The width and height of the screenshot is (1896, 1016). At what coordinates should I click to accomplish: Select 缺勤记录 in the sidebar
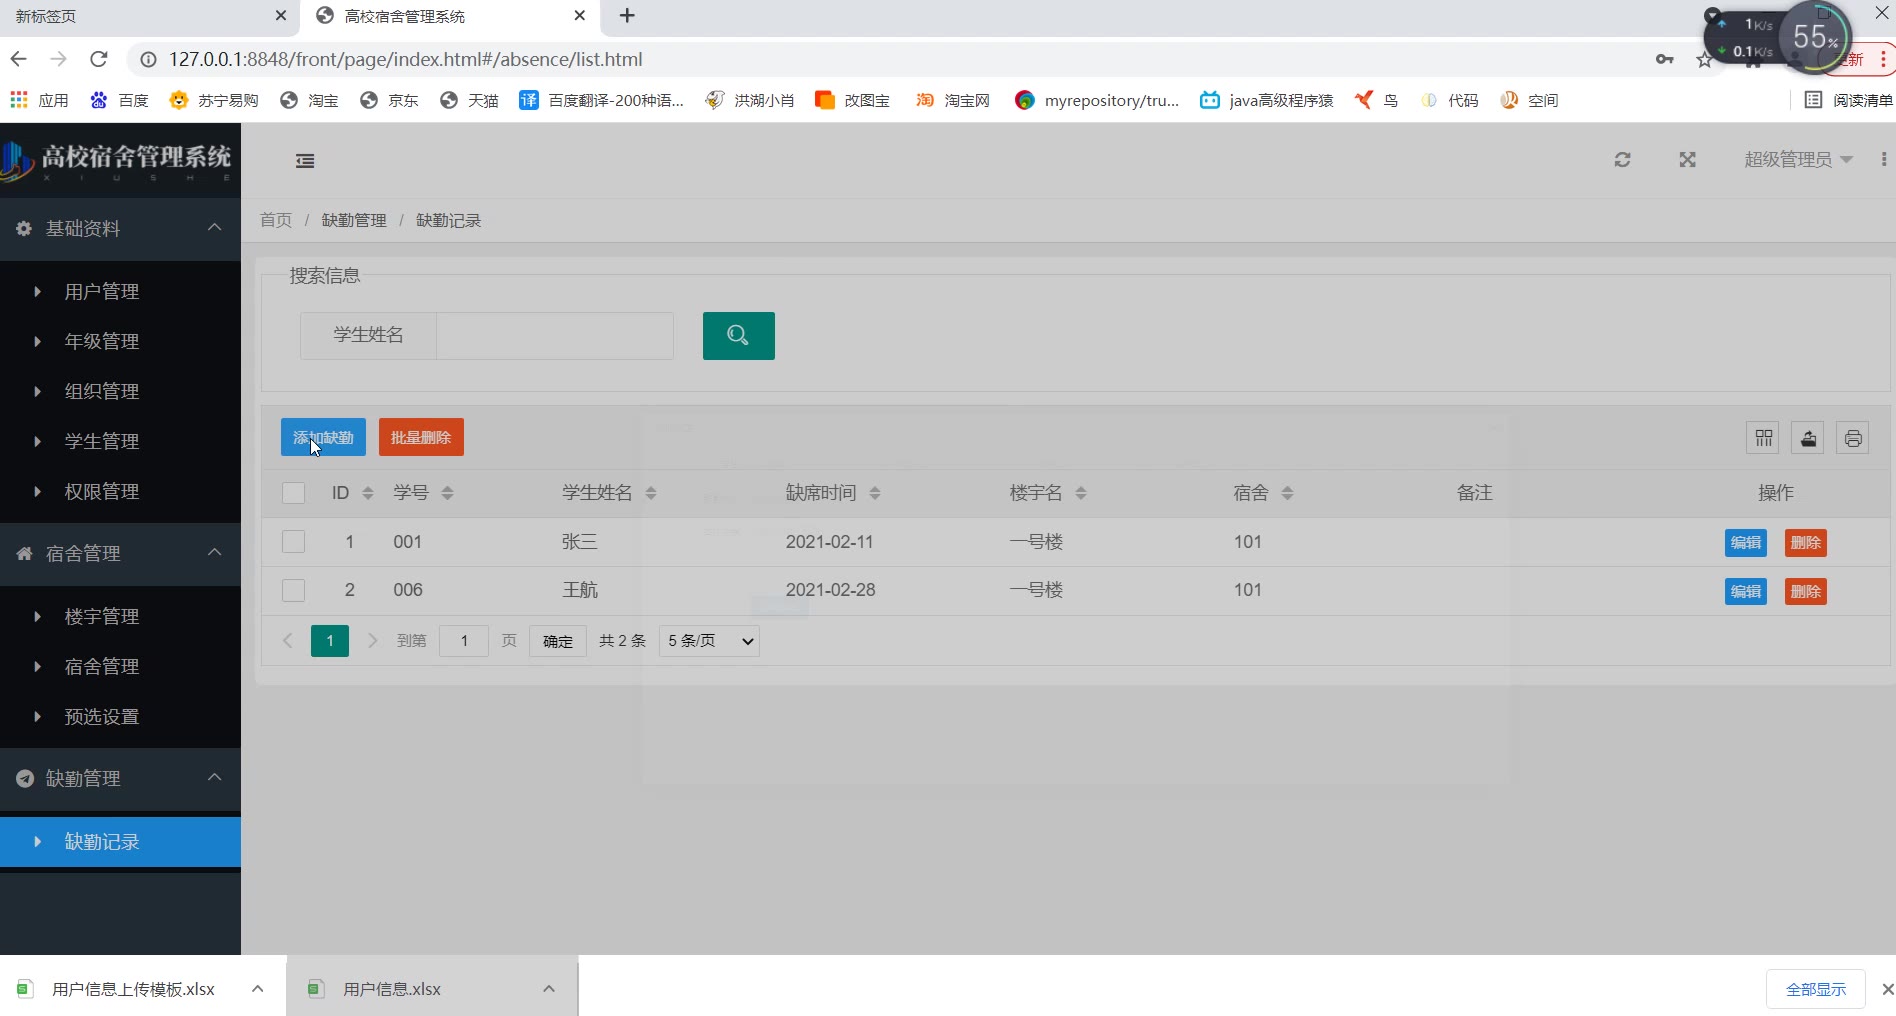point(120,842)
